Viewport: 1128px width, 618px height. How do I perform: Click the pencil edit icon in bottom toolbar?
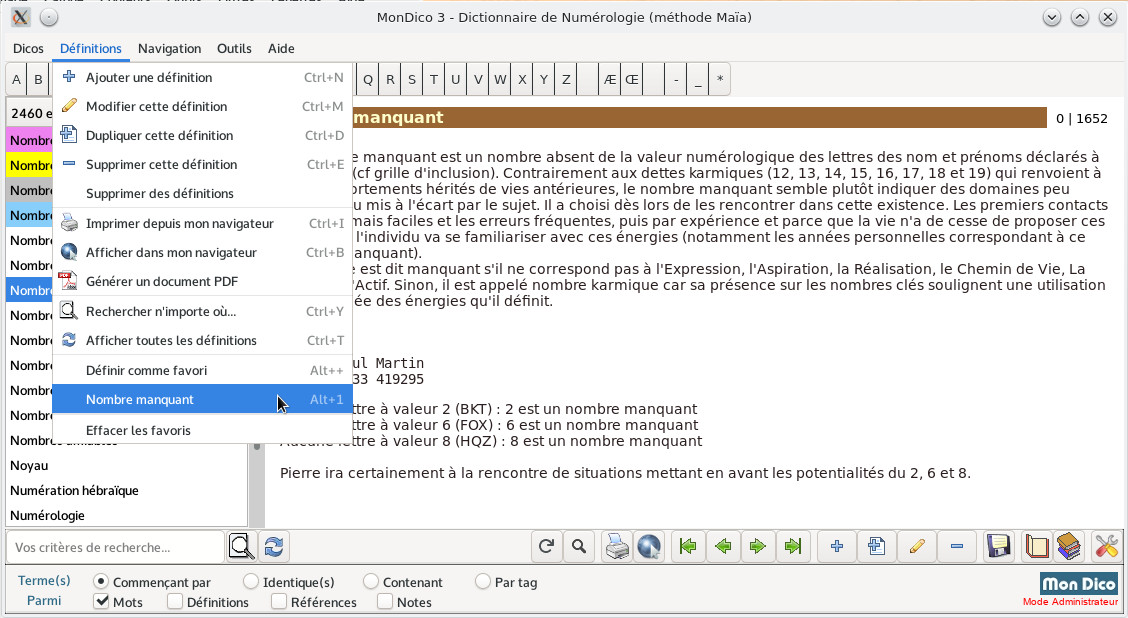(916, 547)
